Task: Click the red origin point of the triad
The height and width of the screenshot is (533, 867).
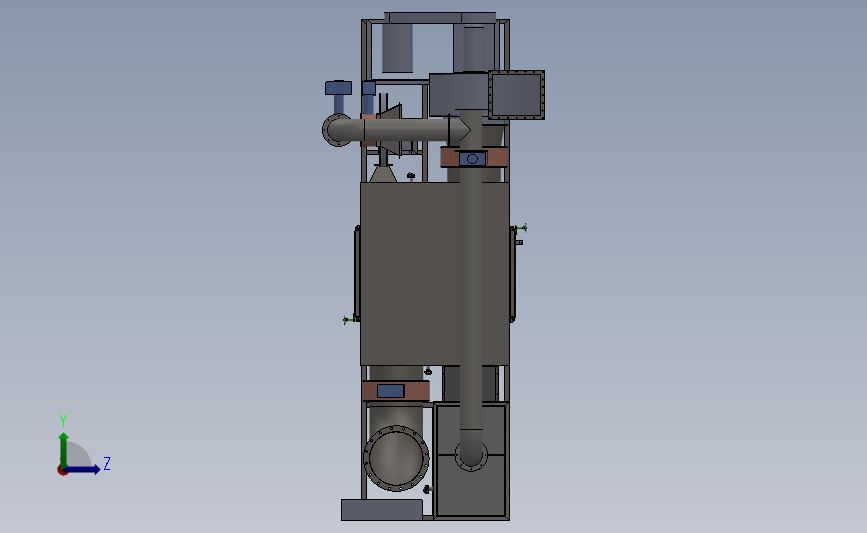Action: point(62,471)
